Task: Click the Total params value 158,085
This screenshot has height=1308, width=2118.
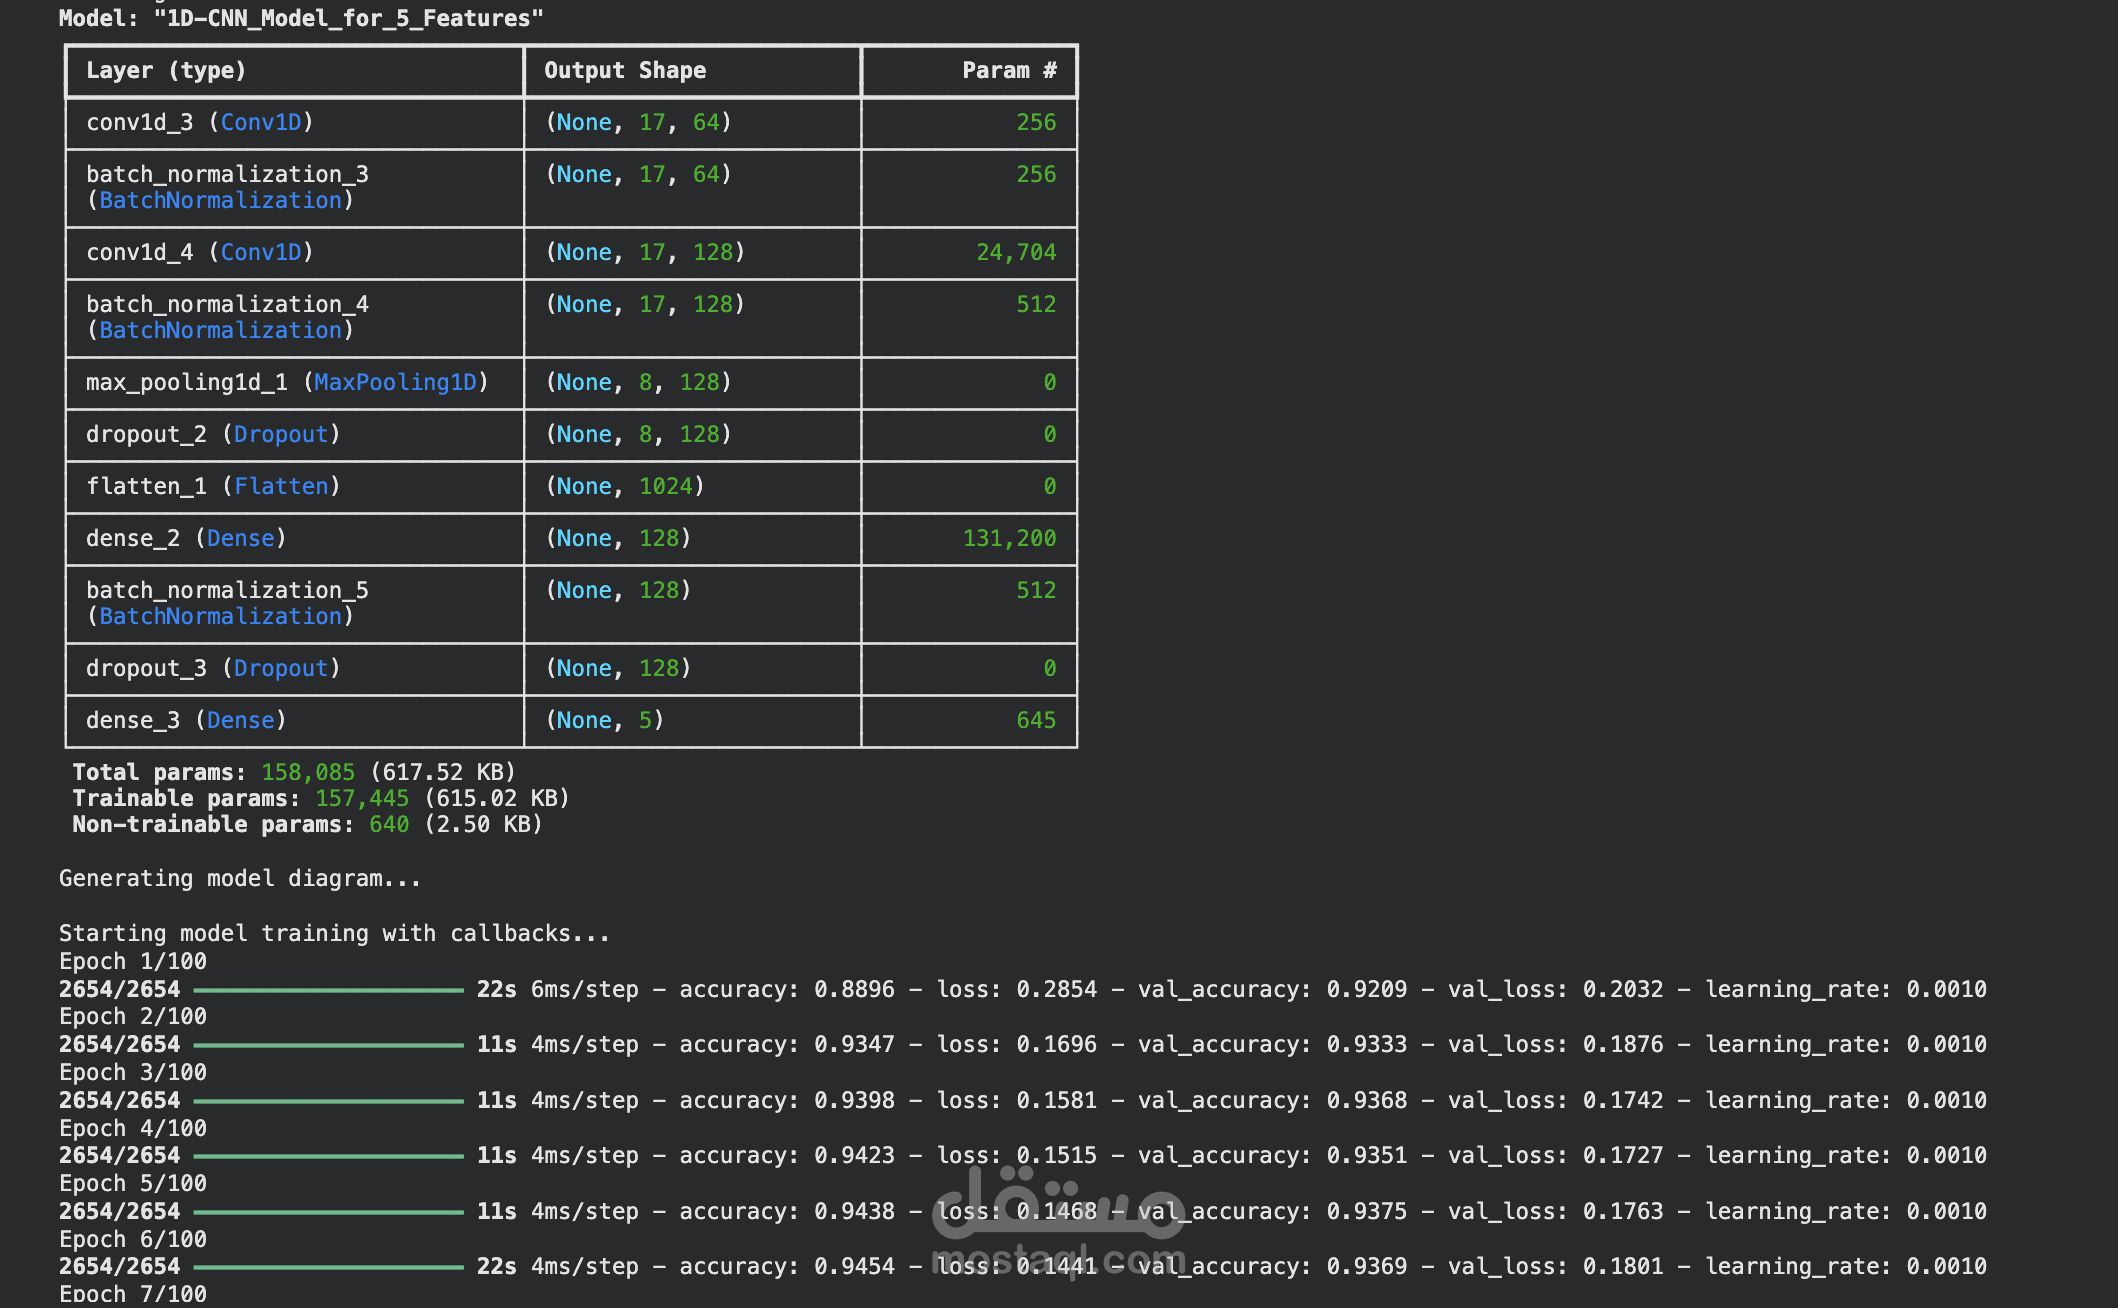Action: tap(308, 772)
